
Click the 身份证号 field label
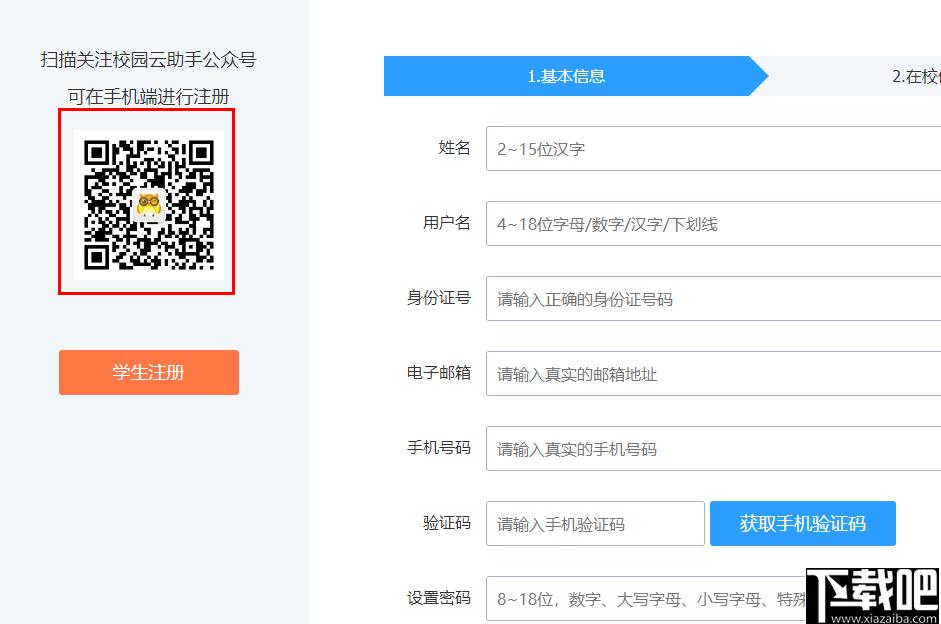439,298
